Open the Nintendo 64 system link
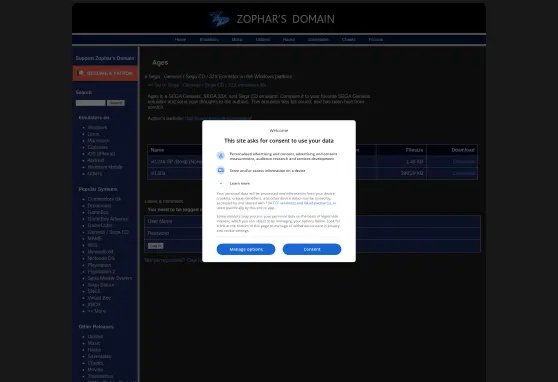Viewport: 558px width, 382px height. click(x=100, y=252)
